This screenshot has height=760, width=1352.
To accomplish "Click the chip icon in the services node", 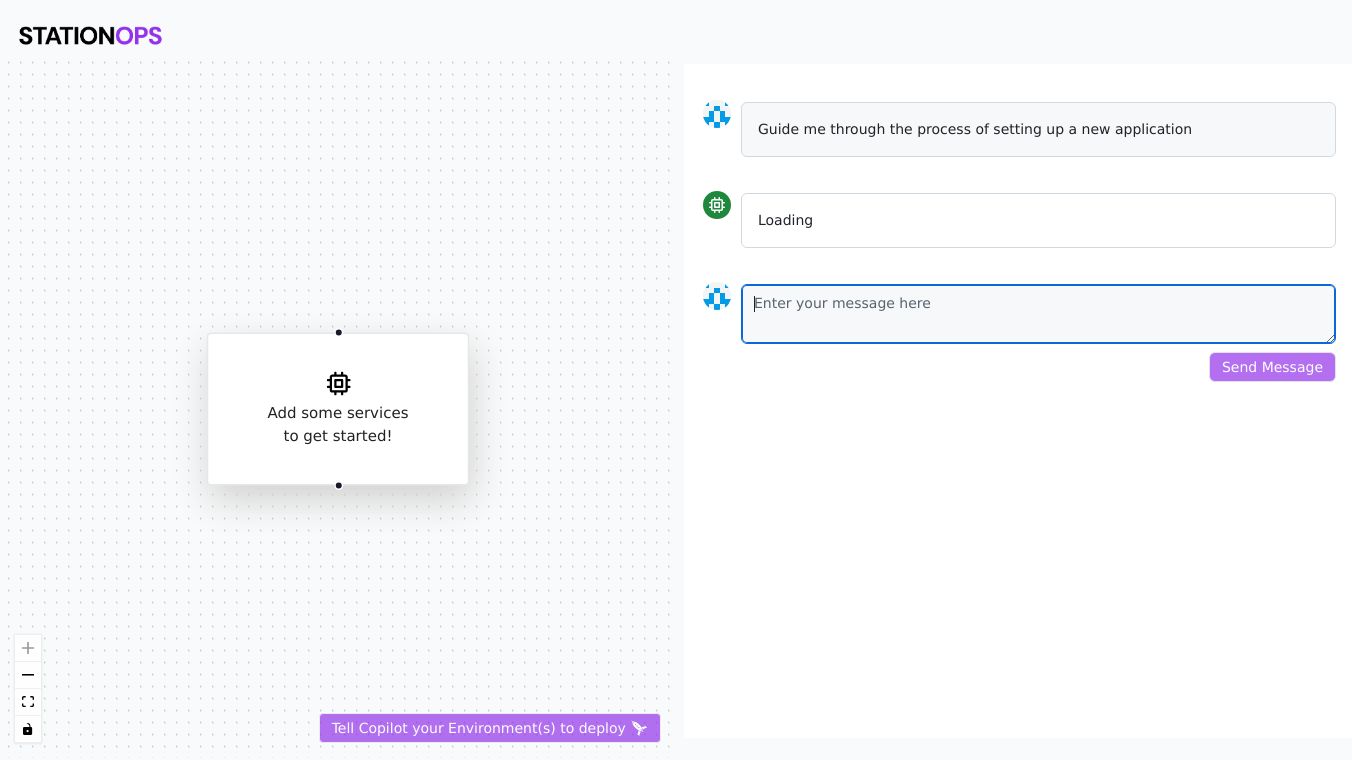I will coord(338,383).
